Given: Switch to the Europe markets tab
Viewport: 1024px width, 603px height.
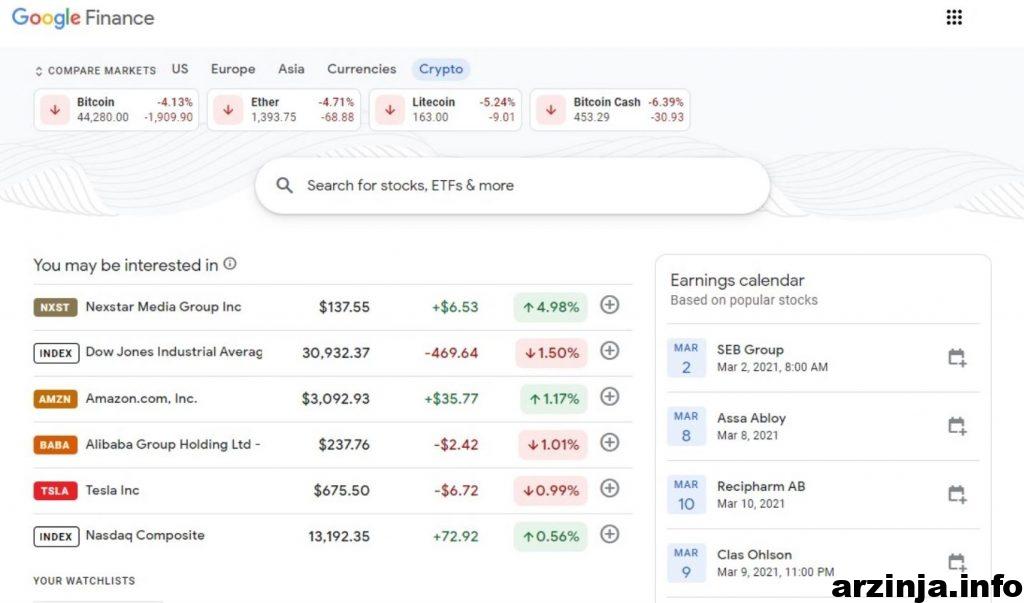Looking at the screenshot, I should pyautogui.click(x=232, y=69).
